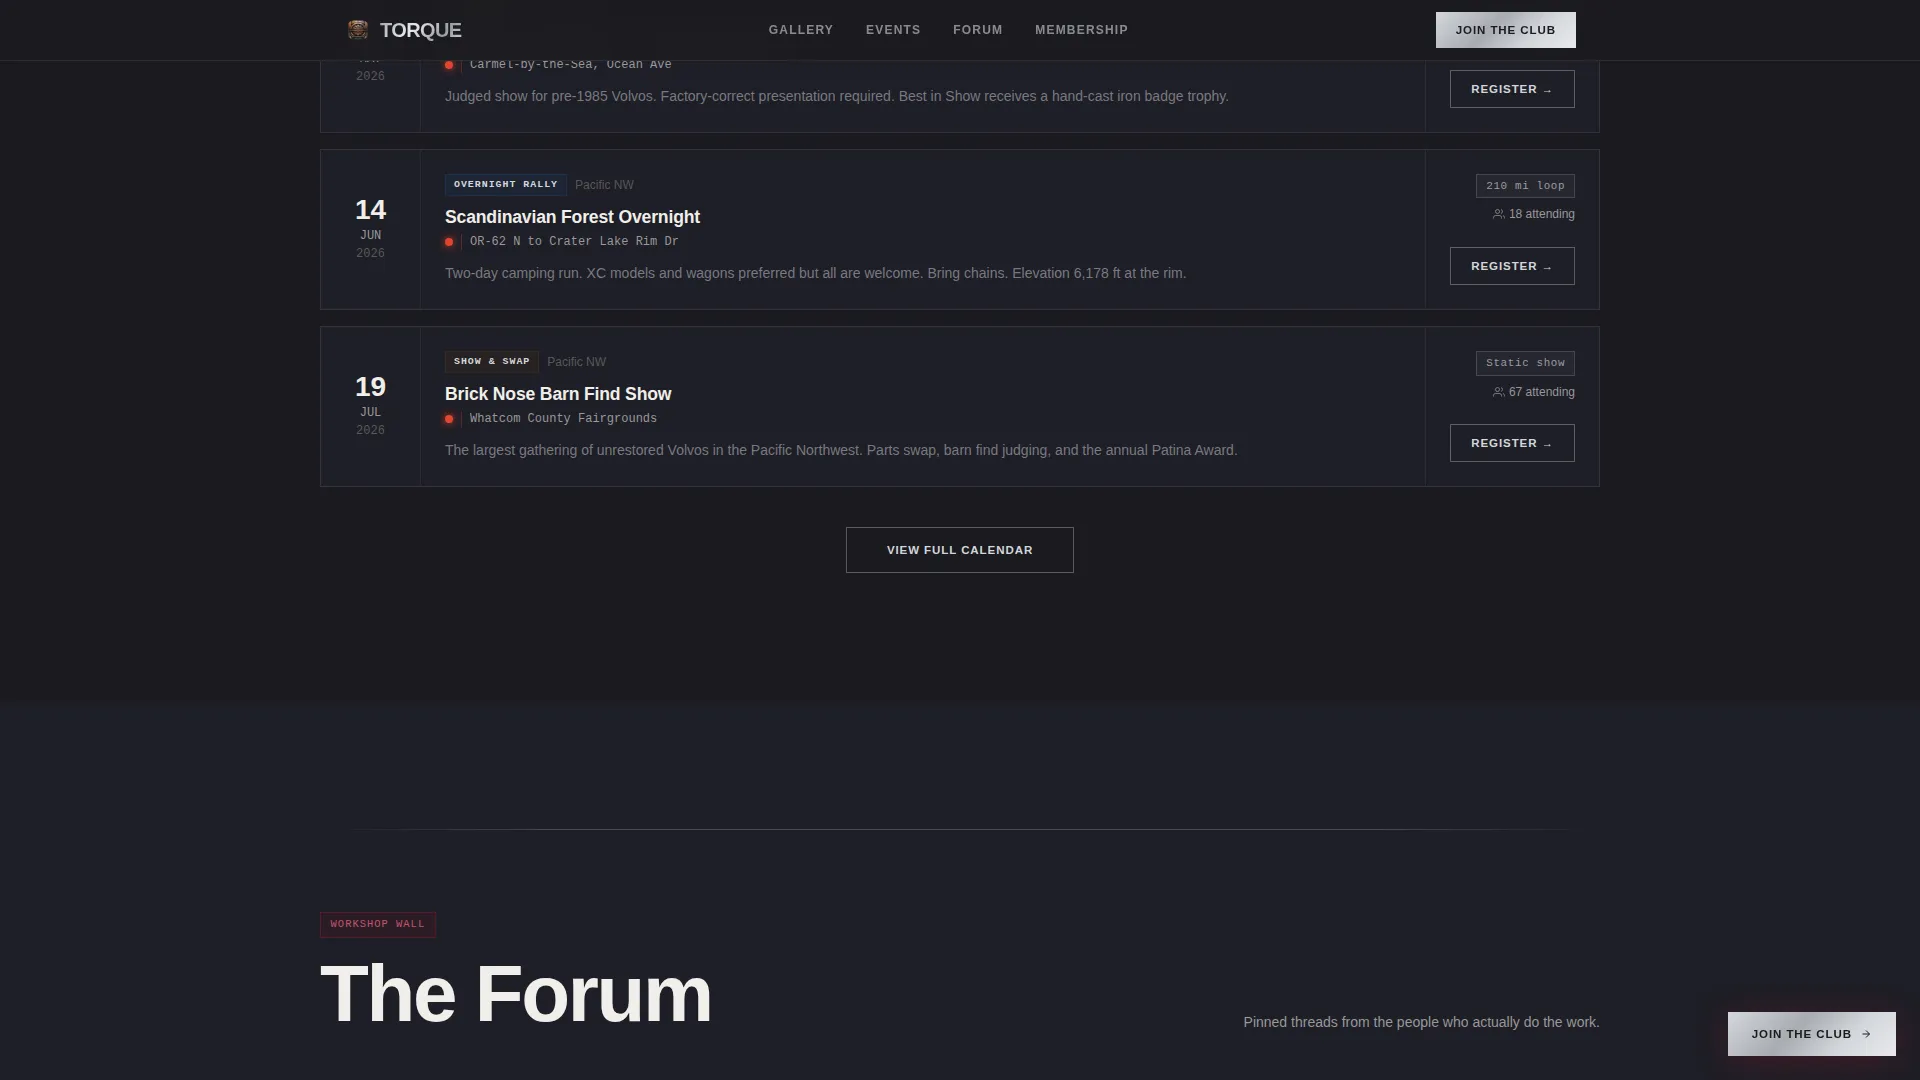Open the Events nav item
The width and height of the screenshot is (1920, 1080).
tap(892, 30)
